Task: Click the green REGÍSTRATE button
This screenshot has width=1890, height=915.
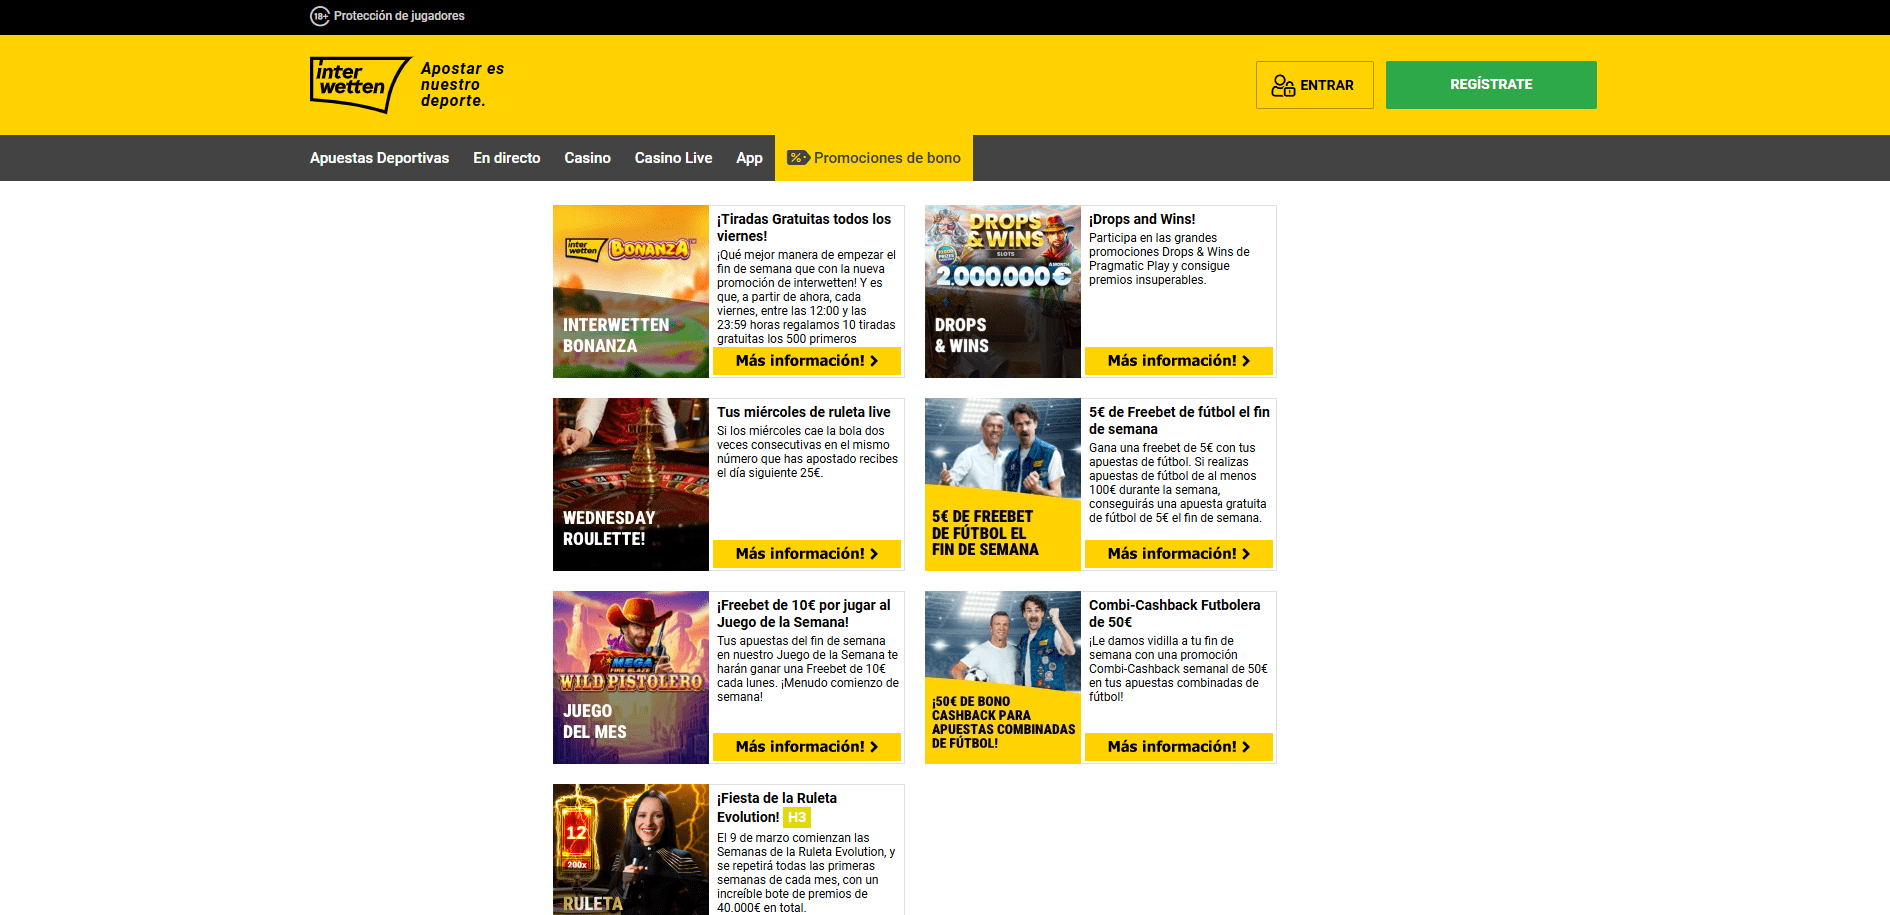Action: (x=1491, y=85)
